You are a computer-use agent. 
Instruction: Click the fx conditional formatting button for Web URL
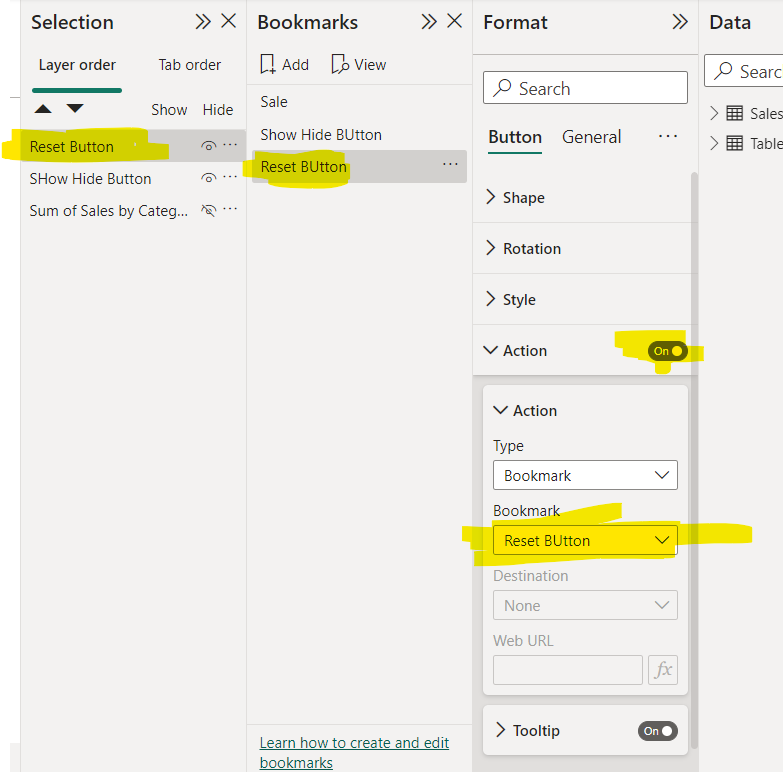point(663,670)
